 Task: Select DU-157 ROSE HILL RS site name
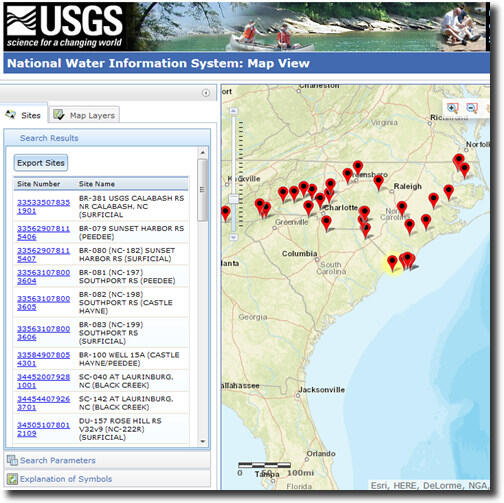pyautogui.click(x=120, y=429)
